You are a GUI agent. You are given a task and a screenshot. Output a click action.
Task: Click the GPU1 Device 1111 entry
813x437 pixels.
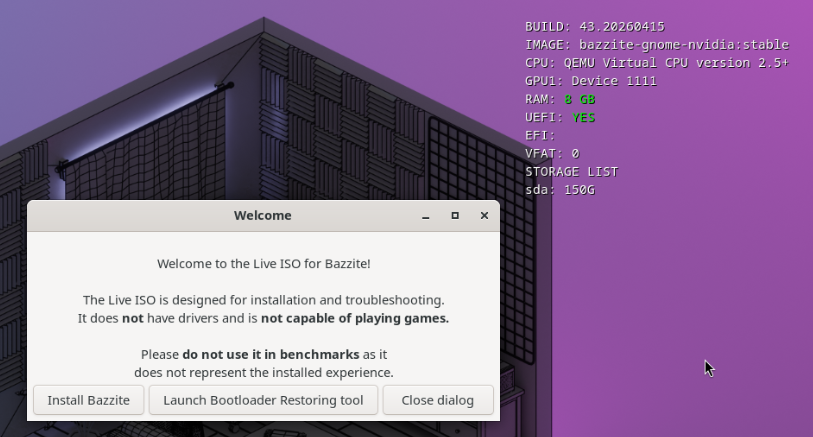(x=590, y=81)
